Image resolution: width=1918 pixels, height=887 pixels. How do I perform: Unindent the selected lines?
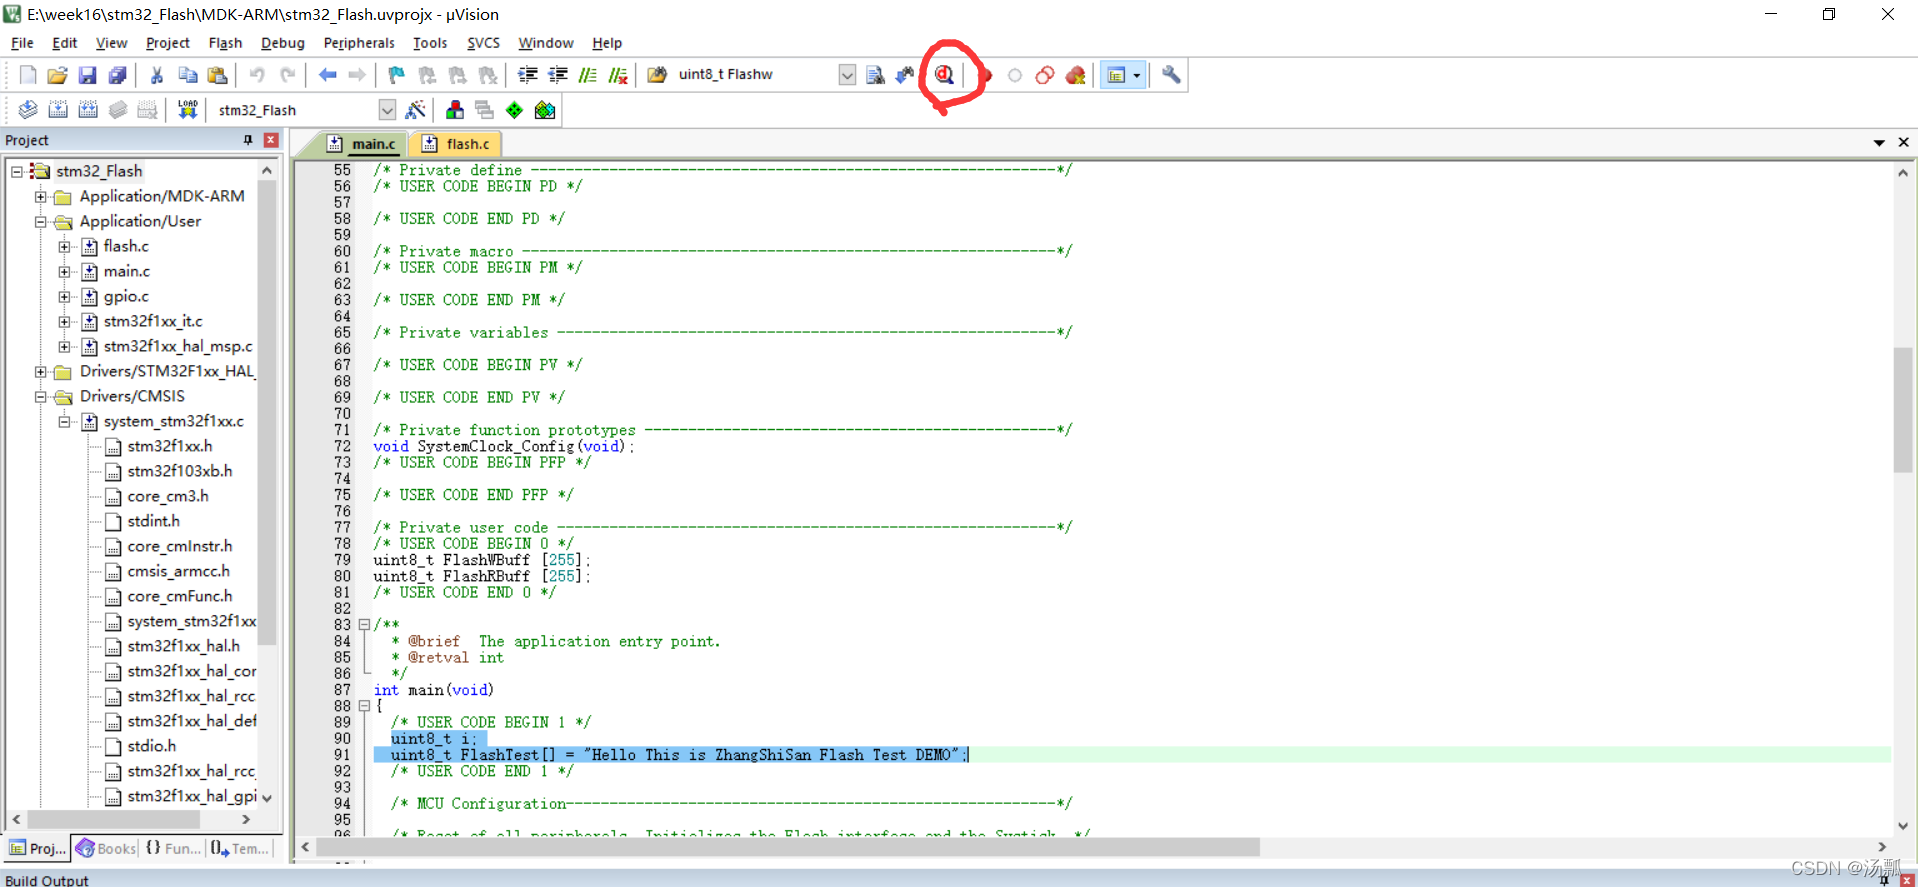(558, 75)
